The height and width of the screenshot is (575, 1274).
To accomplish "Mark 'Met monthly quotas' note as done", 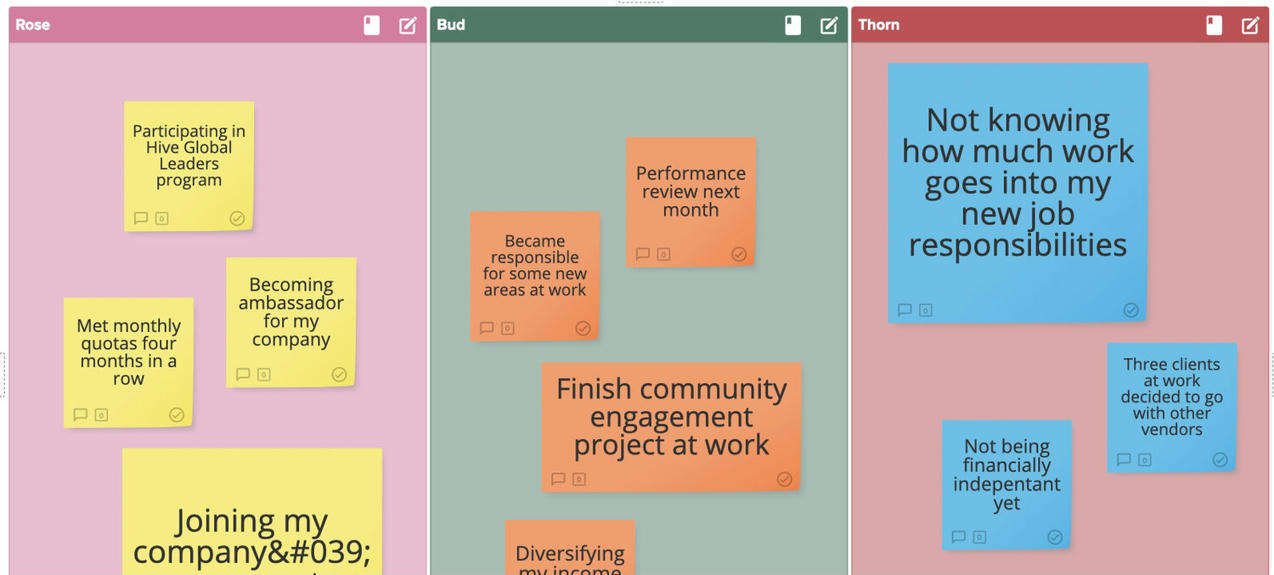I will tap(177, 415).
